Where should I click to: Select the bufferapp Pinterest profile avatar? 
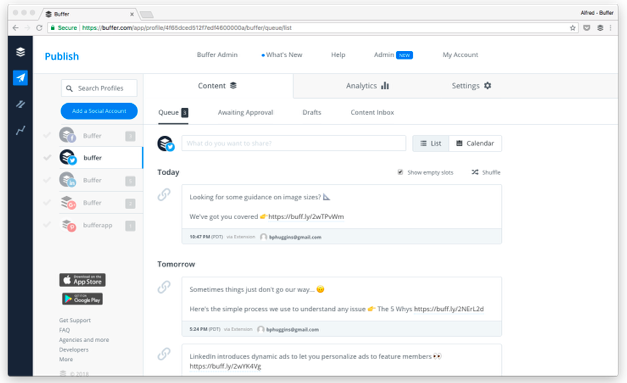[x=68, y=225]
